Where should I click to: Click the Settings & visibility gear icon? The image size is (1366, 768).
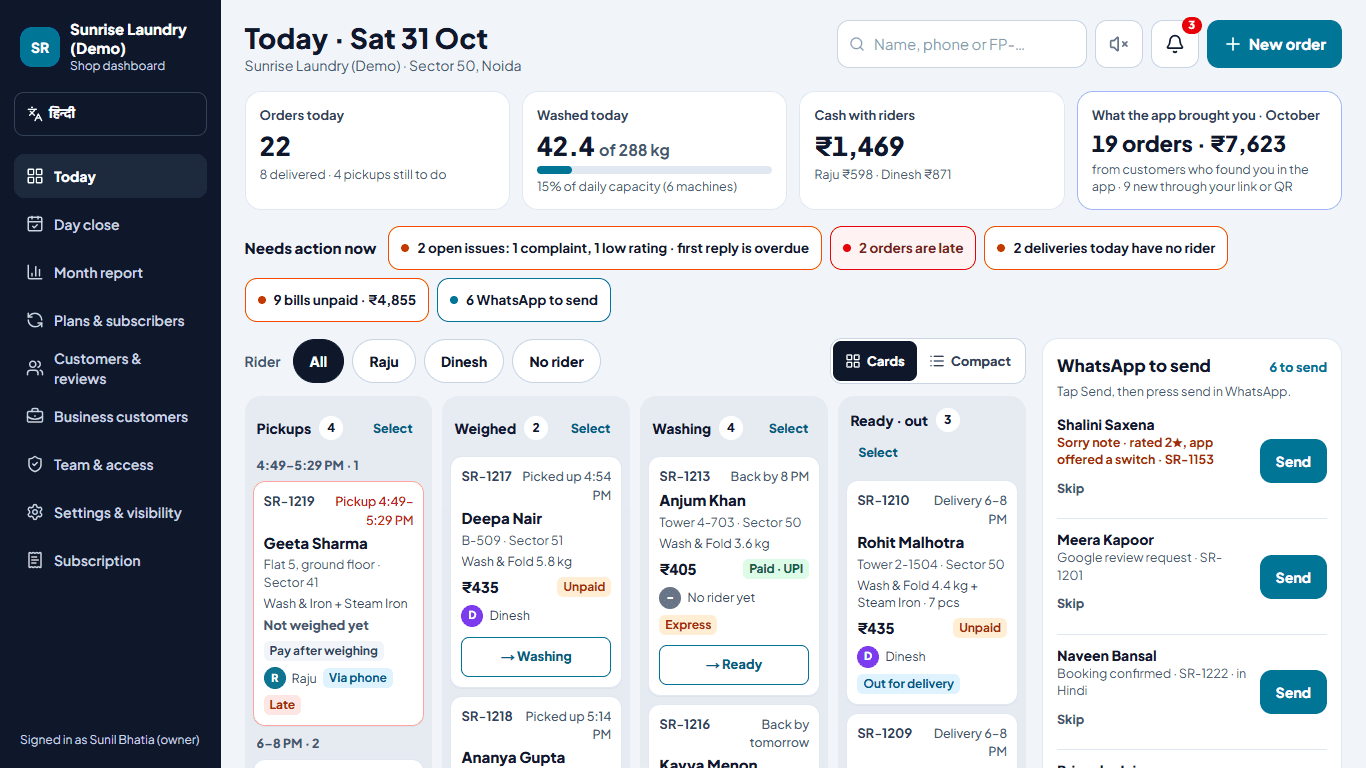[35, 513]
